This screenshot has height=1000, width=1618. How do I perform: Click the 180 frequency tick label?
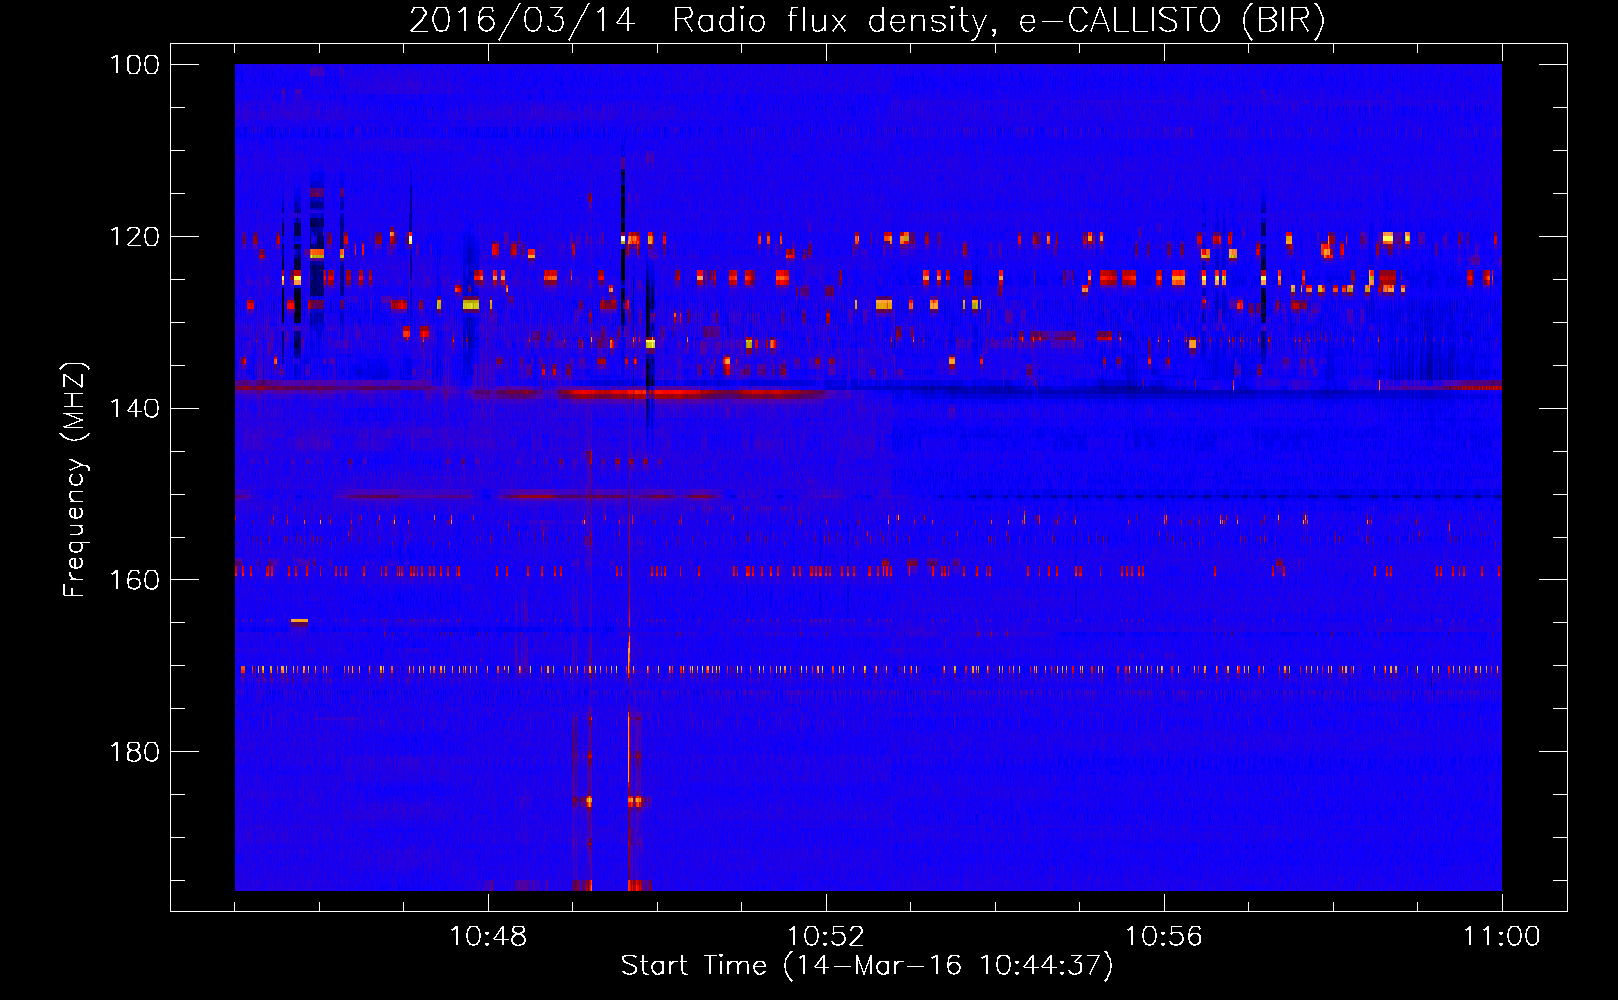pos(135,752)
